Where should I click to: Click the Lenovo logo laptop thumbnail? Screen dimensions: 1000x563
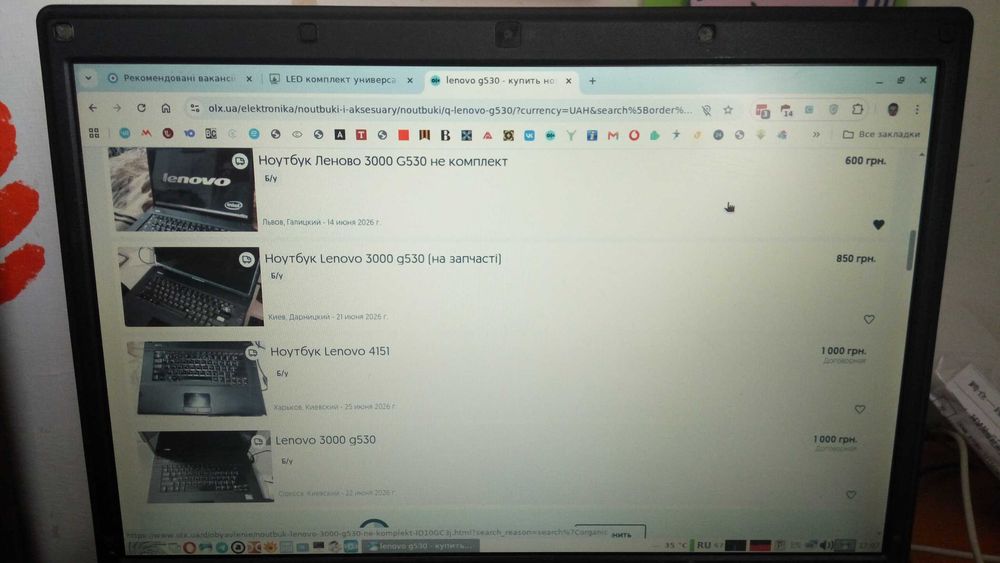(183, 189)
